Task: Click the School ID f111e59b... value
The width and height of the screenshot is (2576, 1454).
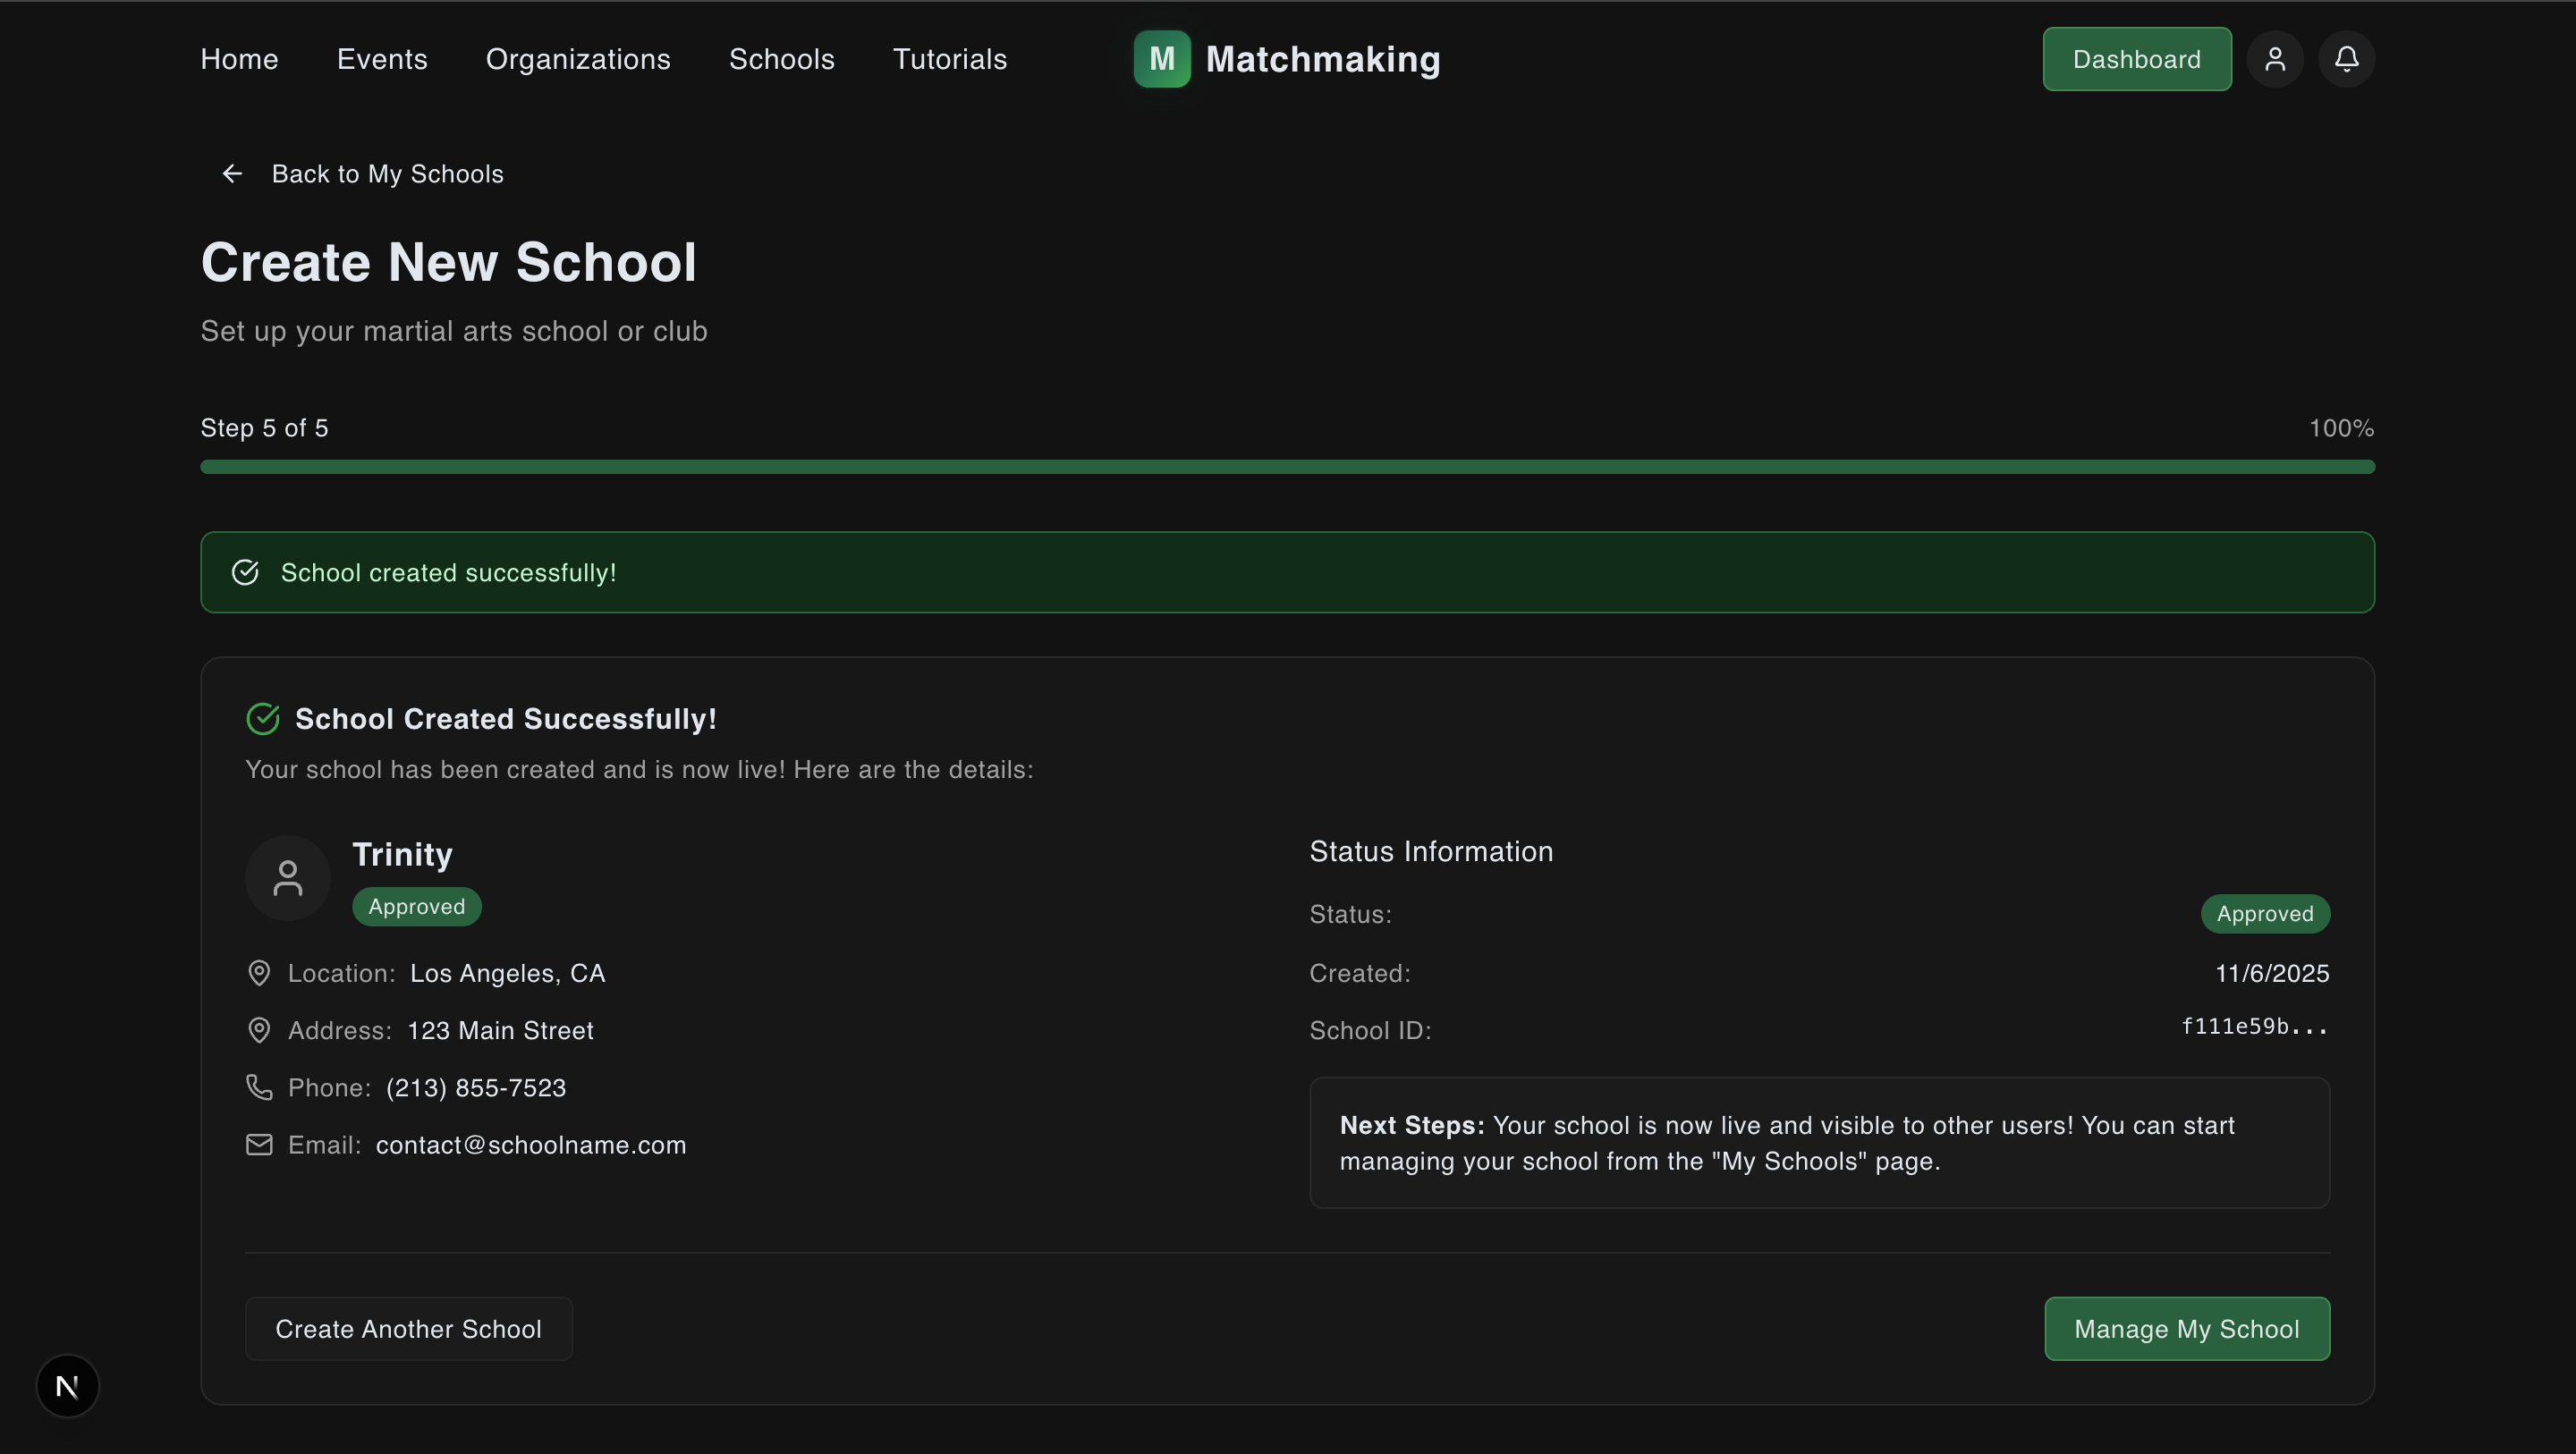Action: click(2255, 1026)
